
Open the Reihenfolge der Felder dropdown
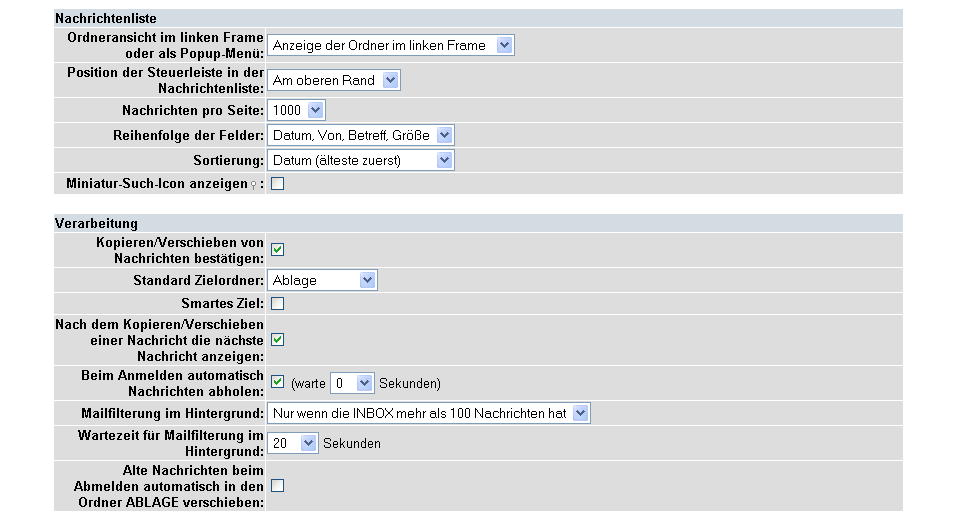click(x=361, y=135)
